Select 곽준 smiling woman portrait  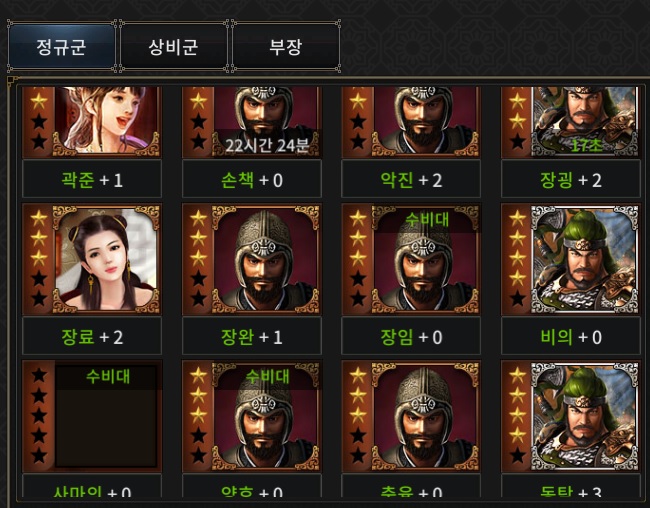[107, 122]
